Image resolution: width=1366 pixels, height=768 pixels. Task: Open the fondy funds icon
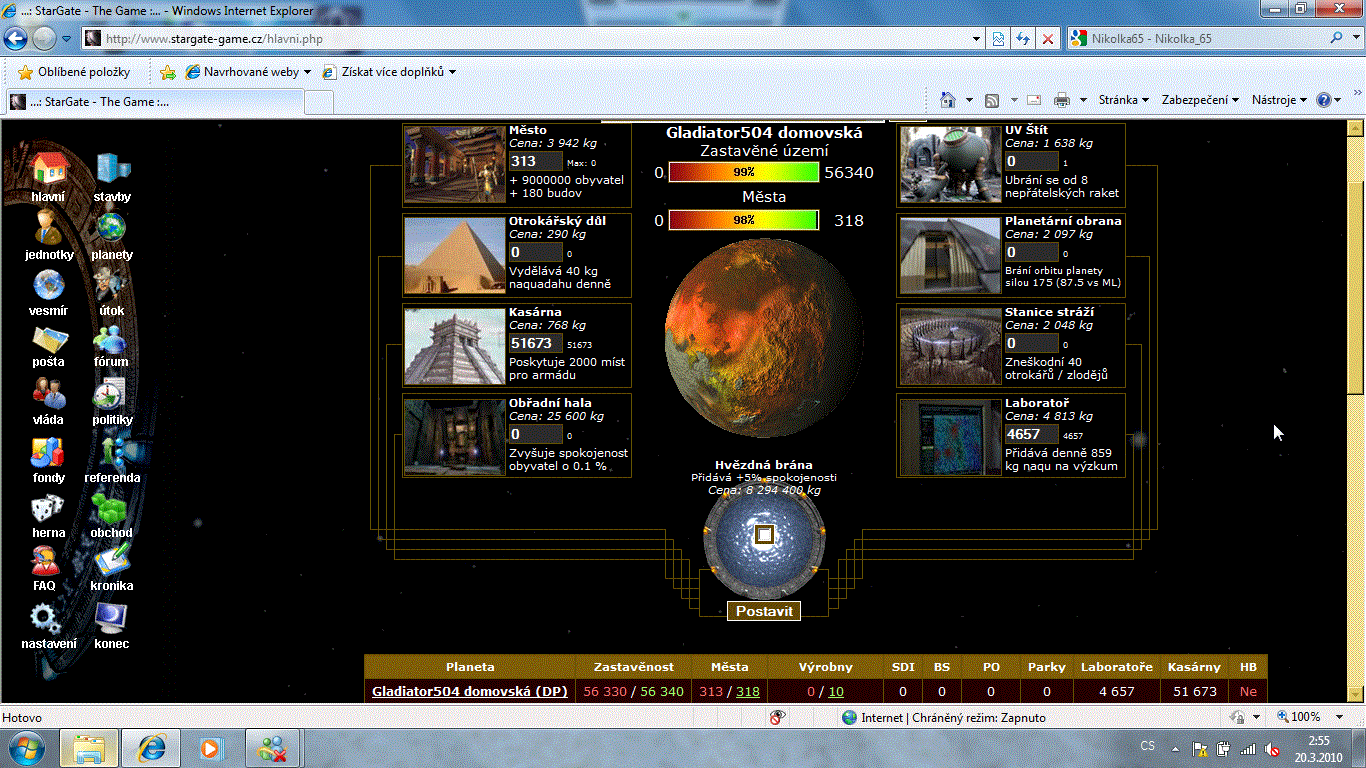pyautogui.click(x=49, y=453)
